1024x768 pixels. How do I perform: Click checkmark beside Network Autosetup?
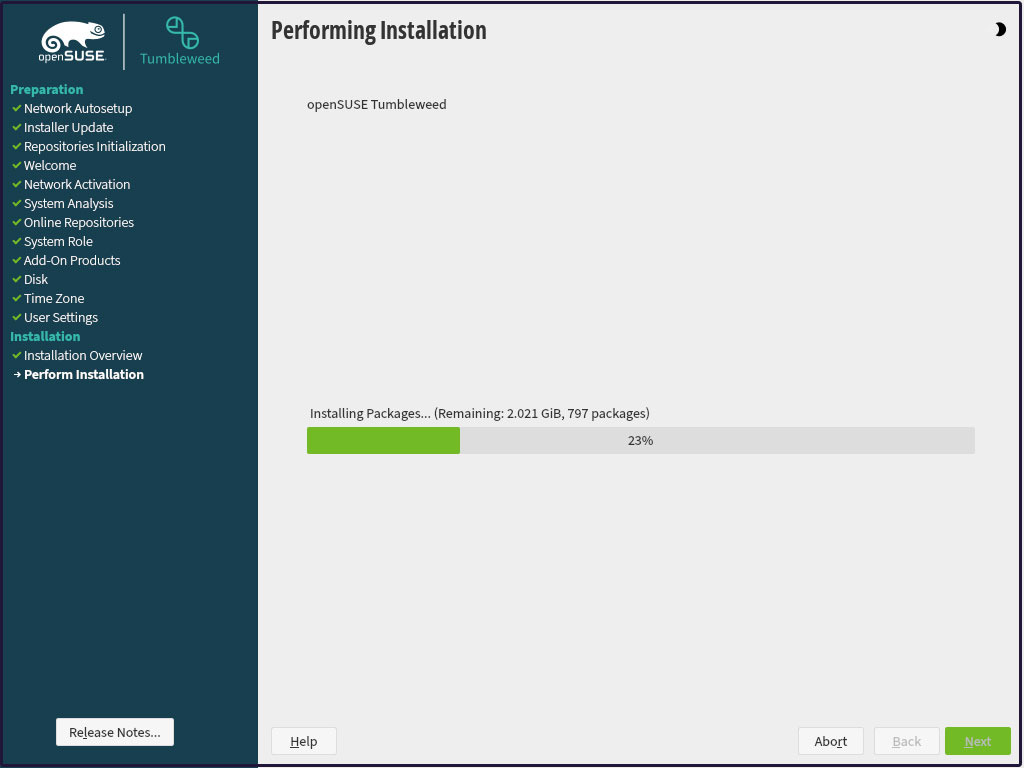click(x=17, y=108)
